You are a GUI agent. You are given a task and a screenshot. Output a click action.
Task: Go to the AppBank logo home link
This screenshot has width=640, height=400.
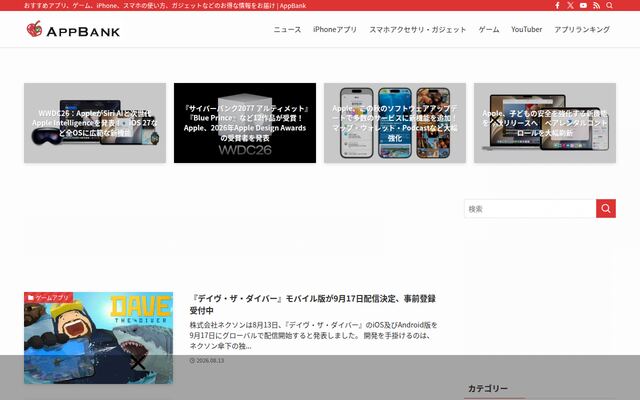[x=73, y=29]
